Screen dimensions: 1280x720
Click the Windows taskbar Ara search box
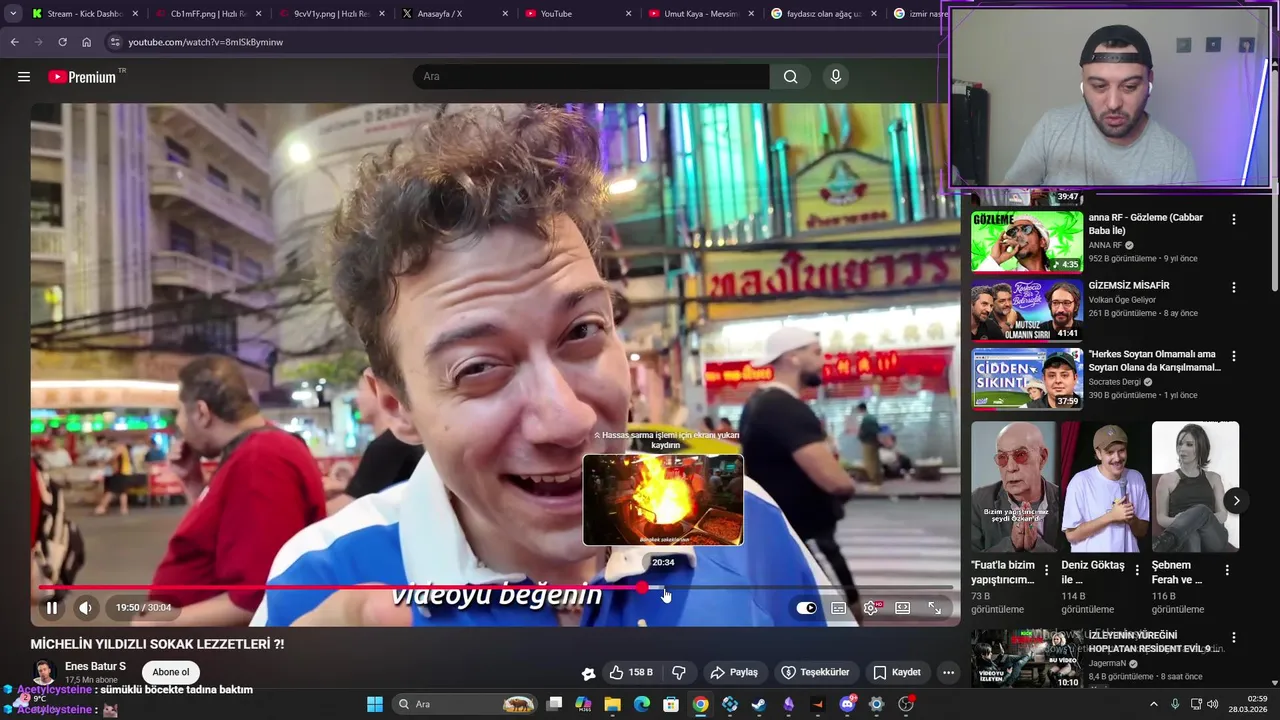click(465, 704)
